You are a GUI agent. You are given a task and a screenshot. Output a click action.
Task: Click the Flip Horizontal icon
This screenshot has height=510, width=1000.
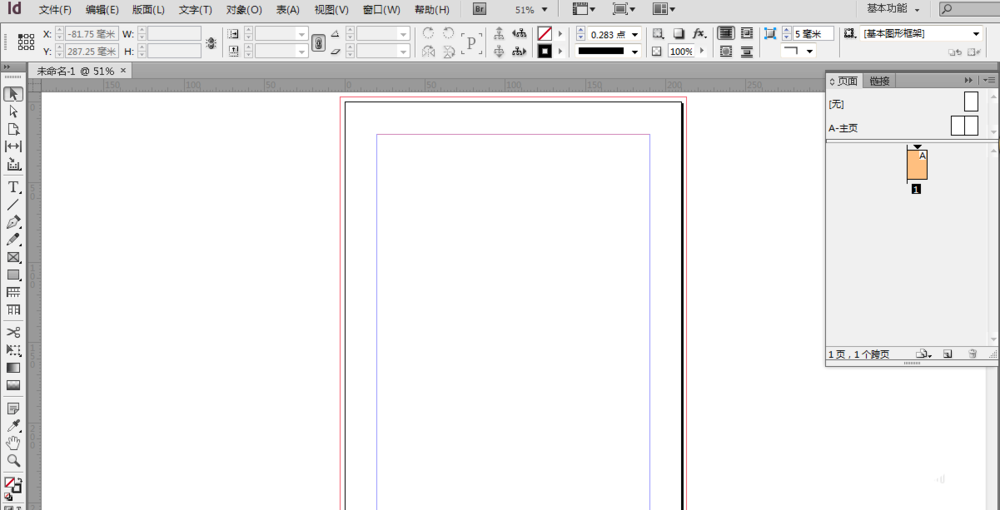[x=429, y=52]
